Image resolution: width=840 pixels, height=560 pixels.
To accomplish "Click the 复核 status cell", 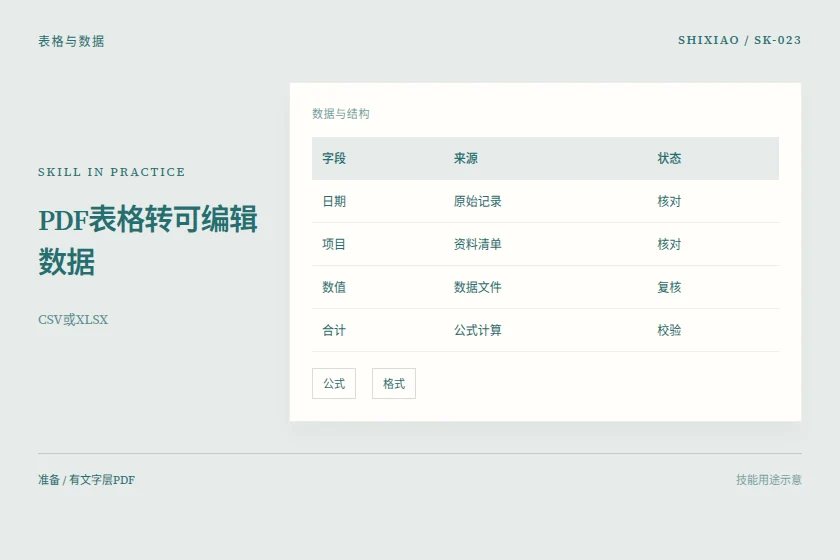I will coord(669,287).
